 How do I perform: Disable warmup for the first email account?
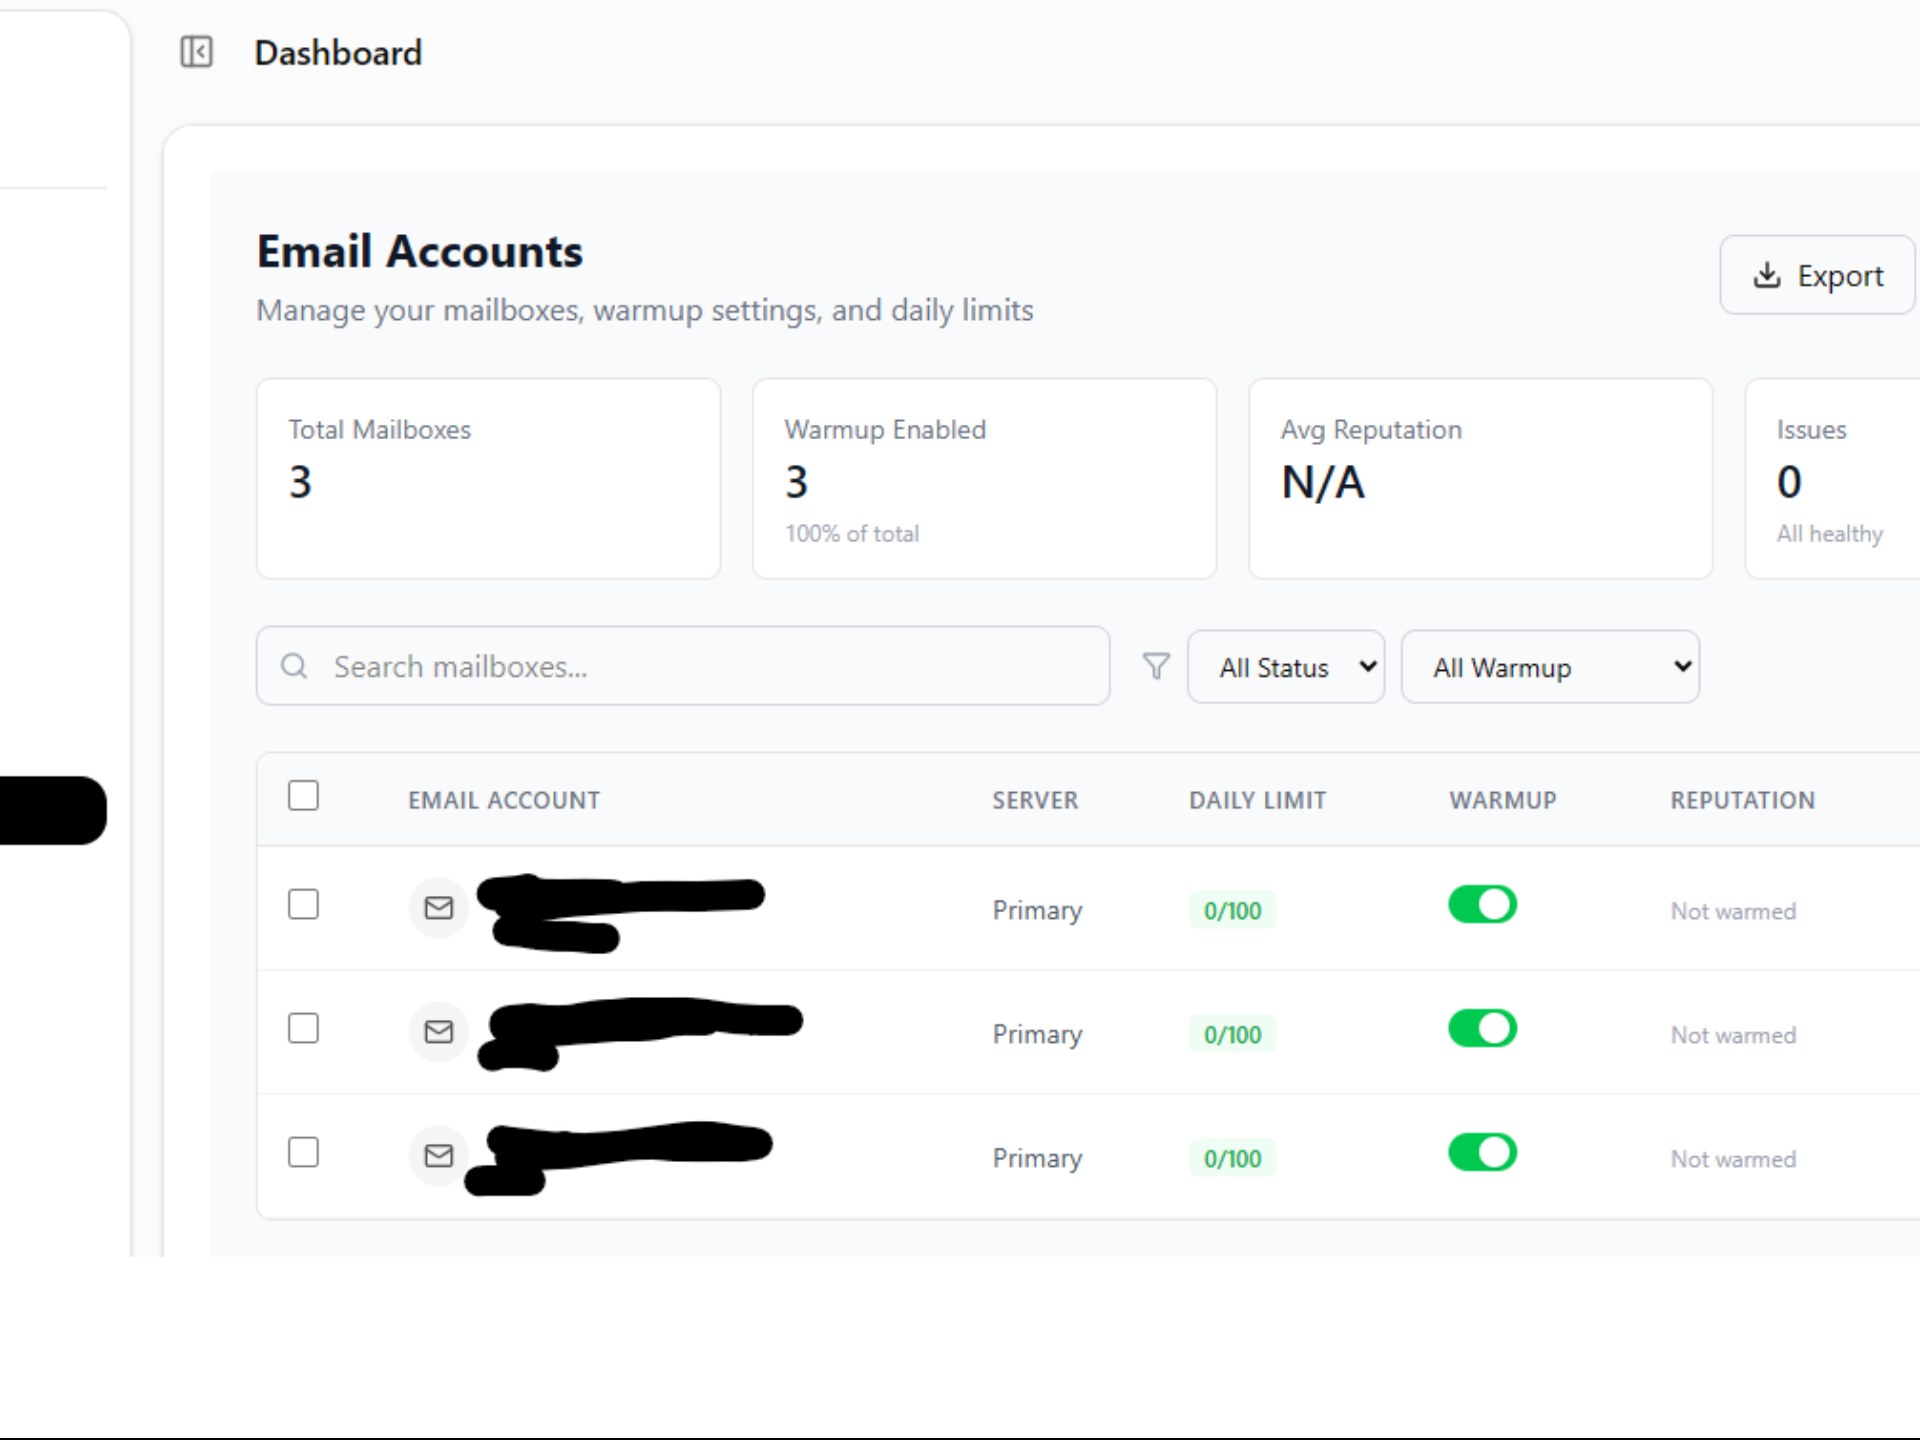point(1482,905)
